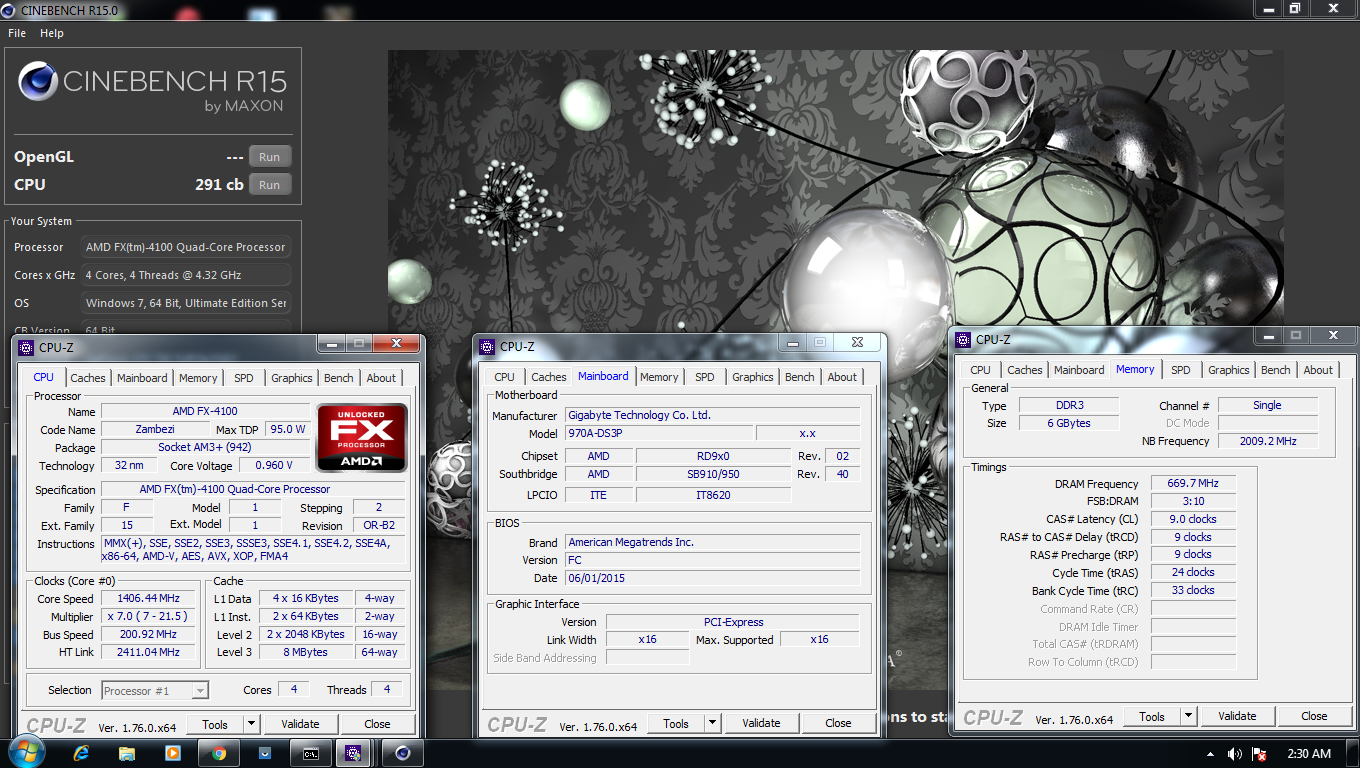Click the Cinebench title bar app icon

(10, 9)
